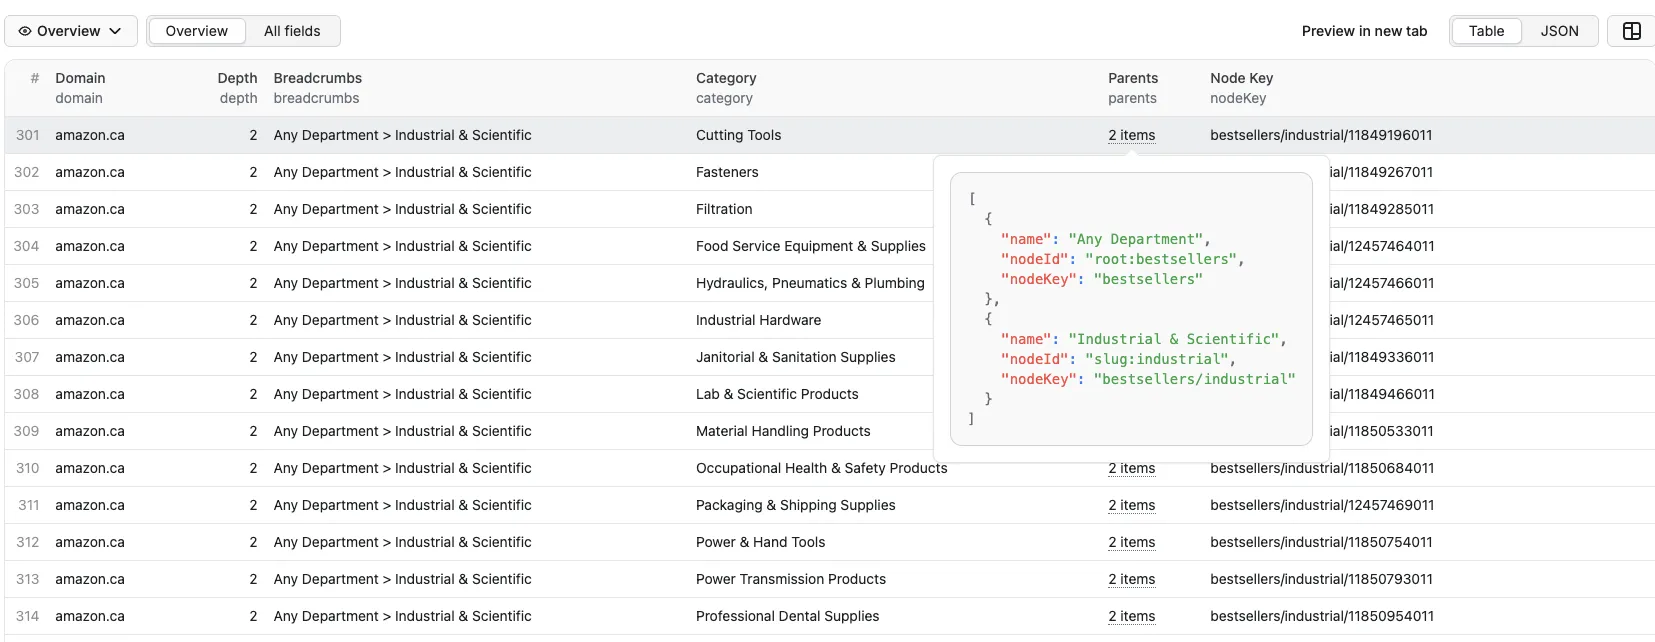Select Hydraulics, Pneumatics & Plumbing cell
Viewport: 1655px width, 642px height.
click(x=810, y=283)
